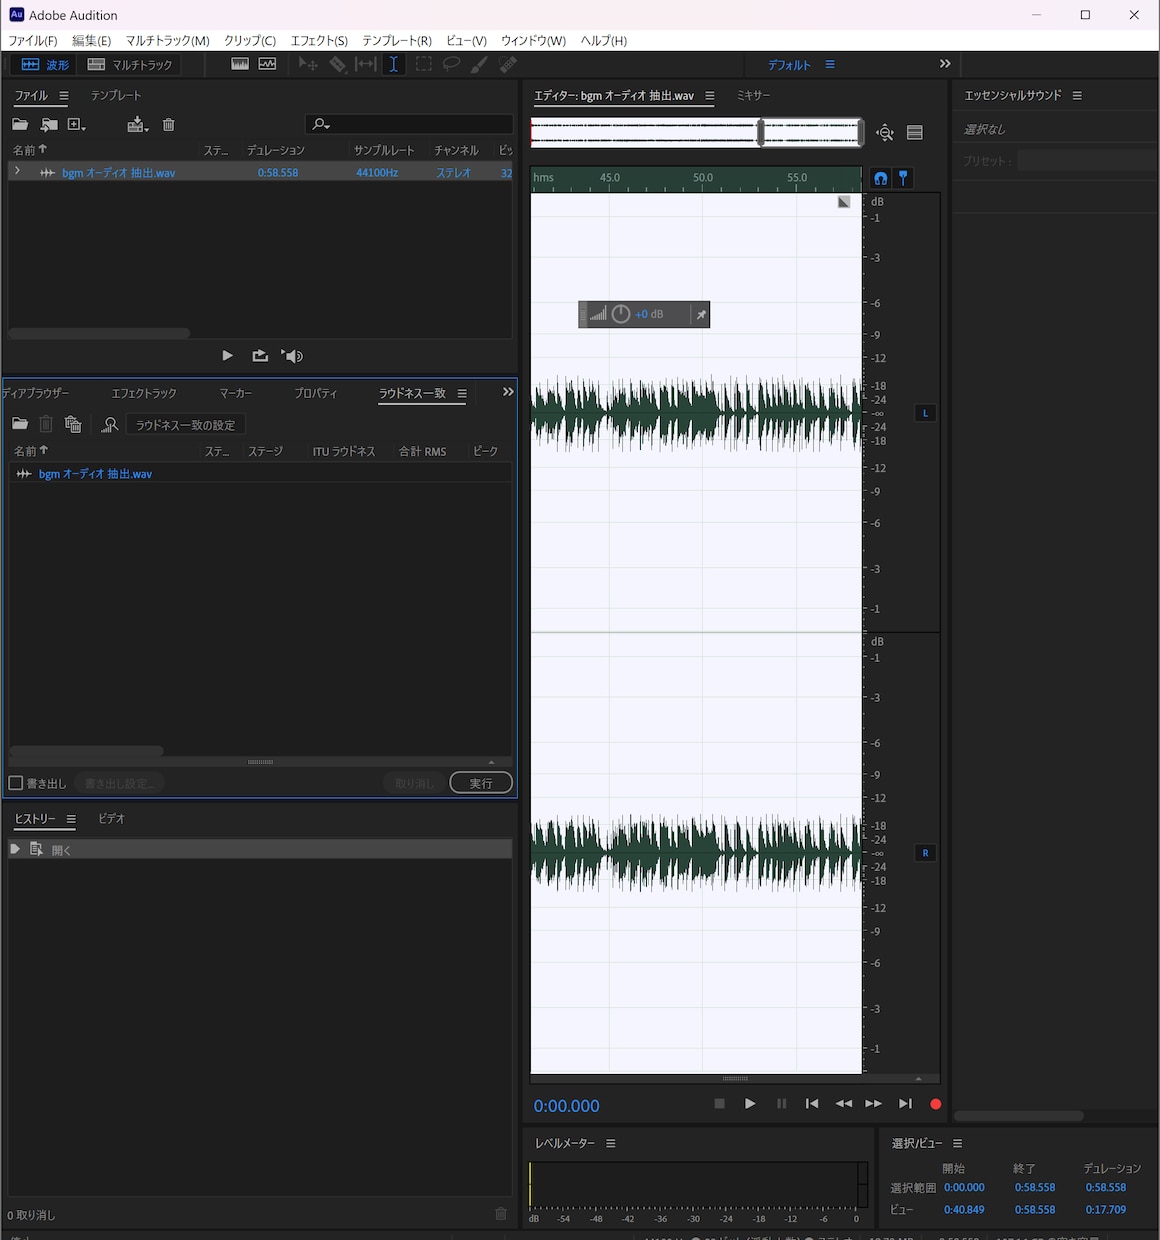
Task: Enable the 書き出し checkbox
Action: (16, 783)
